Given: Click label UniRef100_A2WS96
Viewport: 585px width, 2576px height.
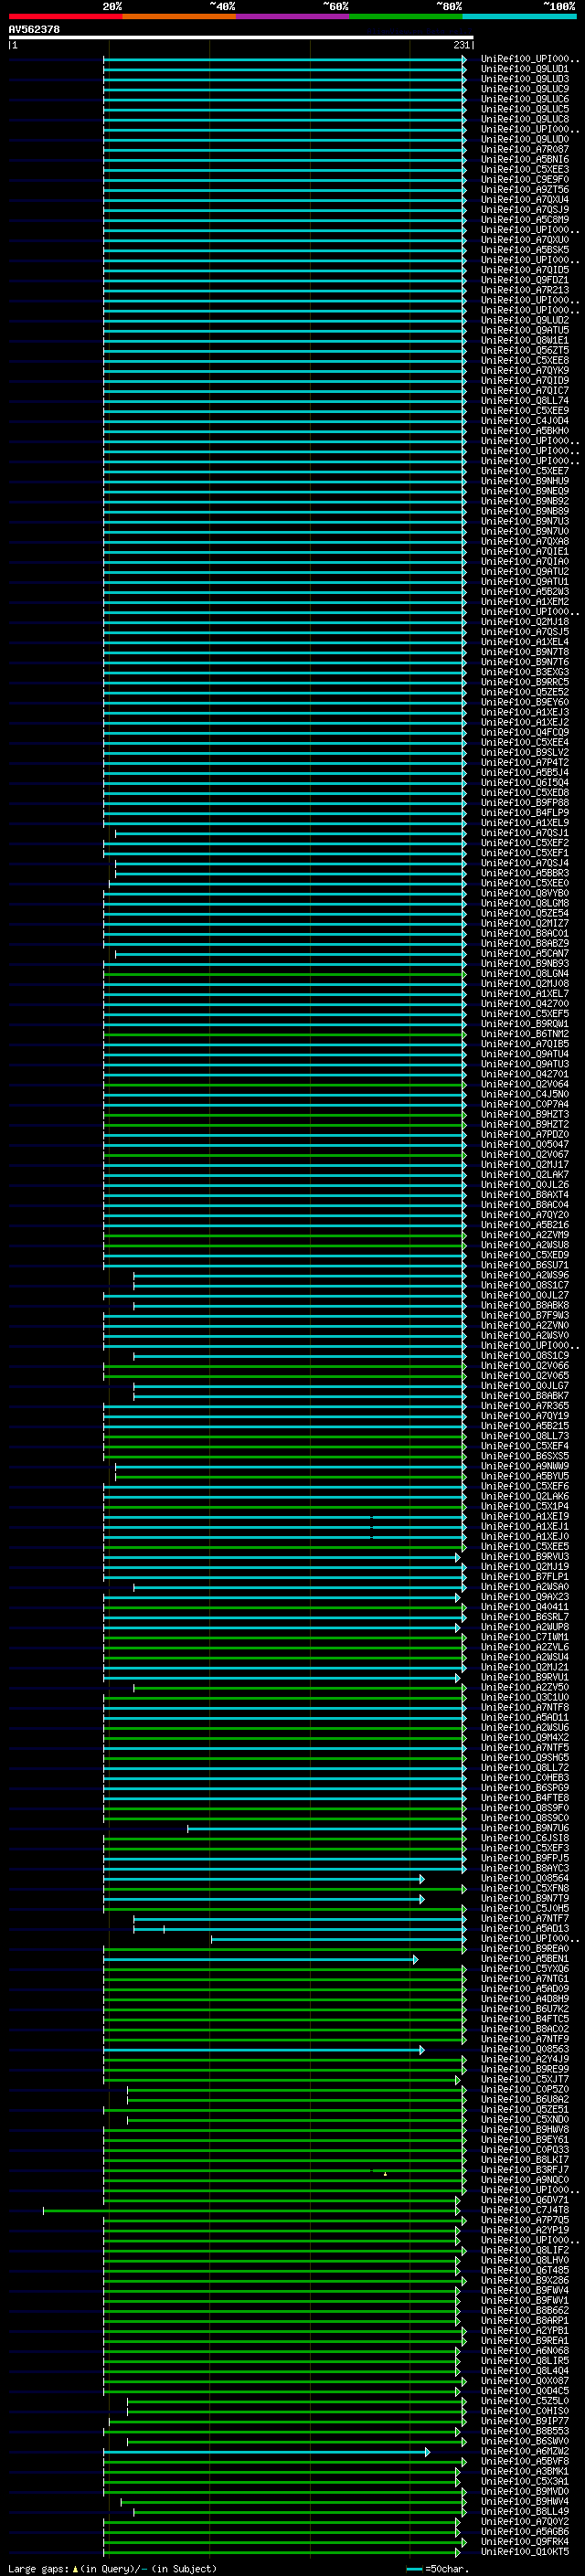Looking at the screenshot, I should point(525,1276).
